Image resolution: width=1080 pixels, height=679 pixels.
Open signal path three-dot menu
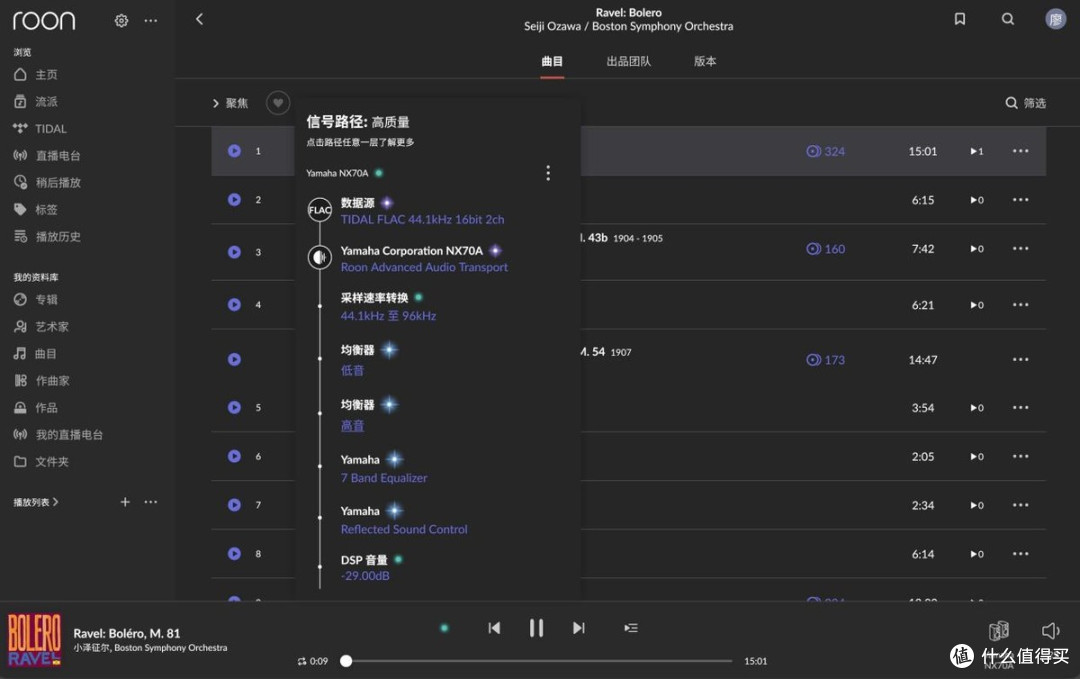click(548, 173)
